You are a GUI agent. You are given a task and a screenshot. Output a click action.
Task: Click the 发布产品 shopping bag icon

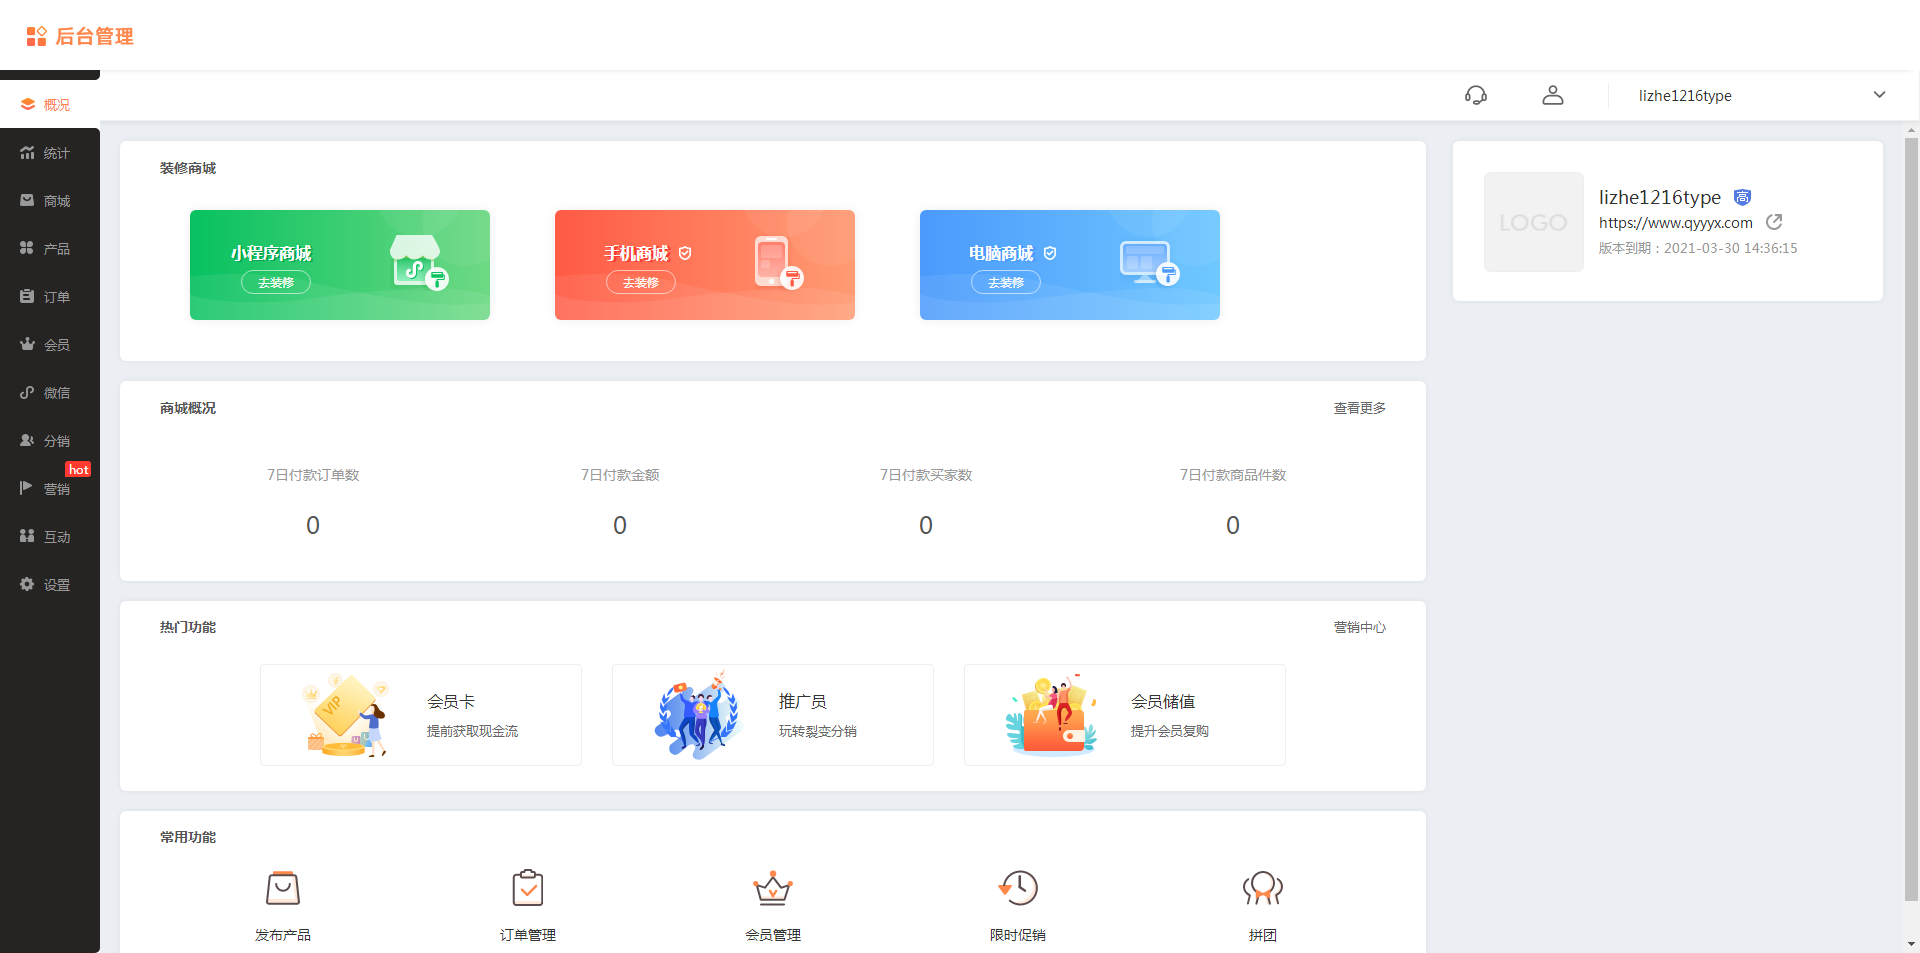[283, 888]
